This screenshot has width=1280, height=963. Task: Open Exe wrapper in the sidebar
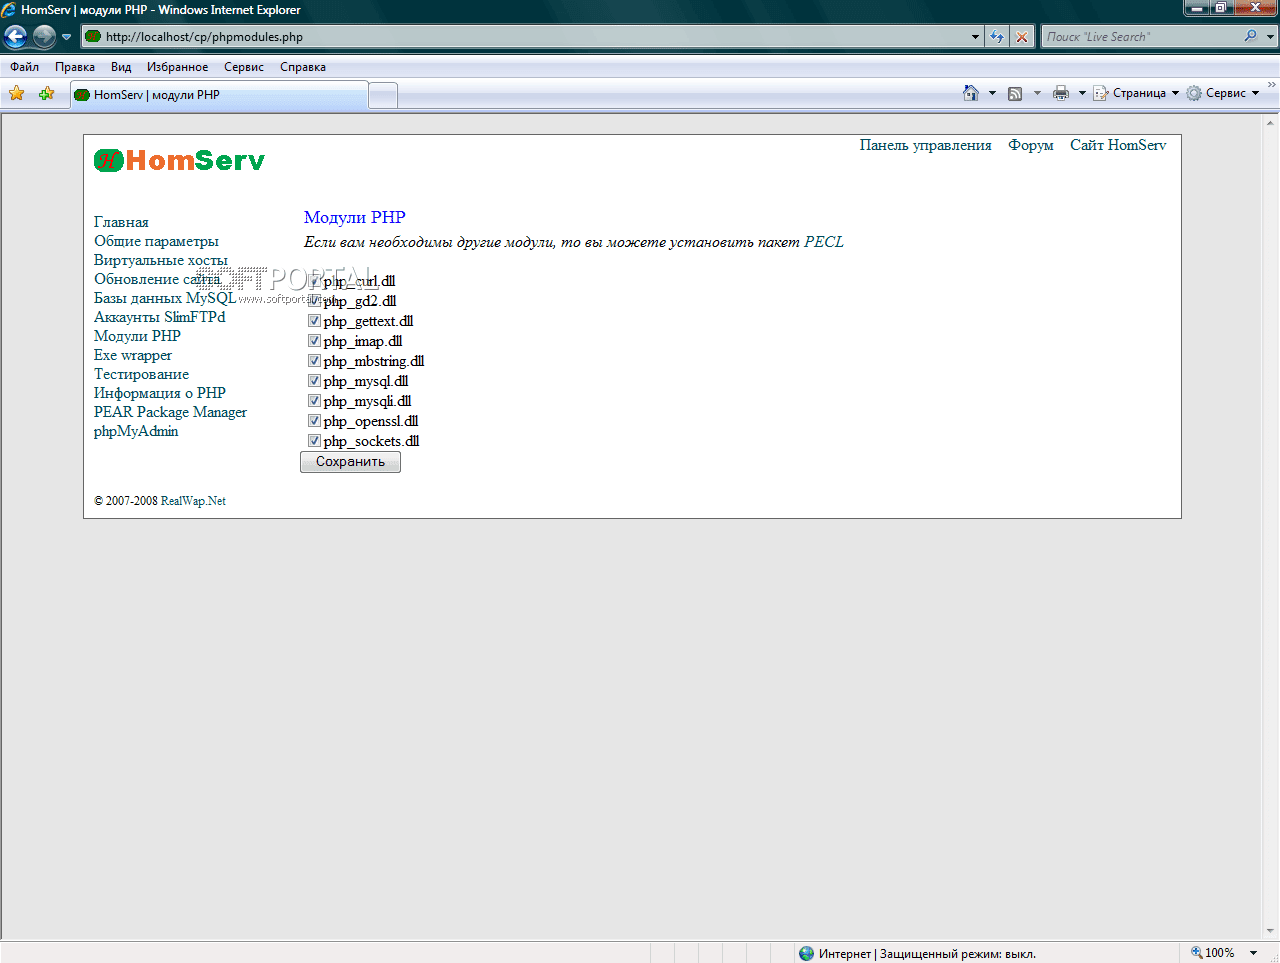pyautogui.click(x=133, y=355)
